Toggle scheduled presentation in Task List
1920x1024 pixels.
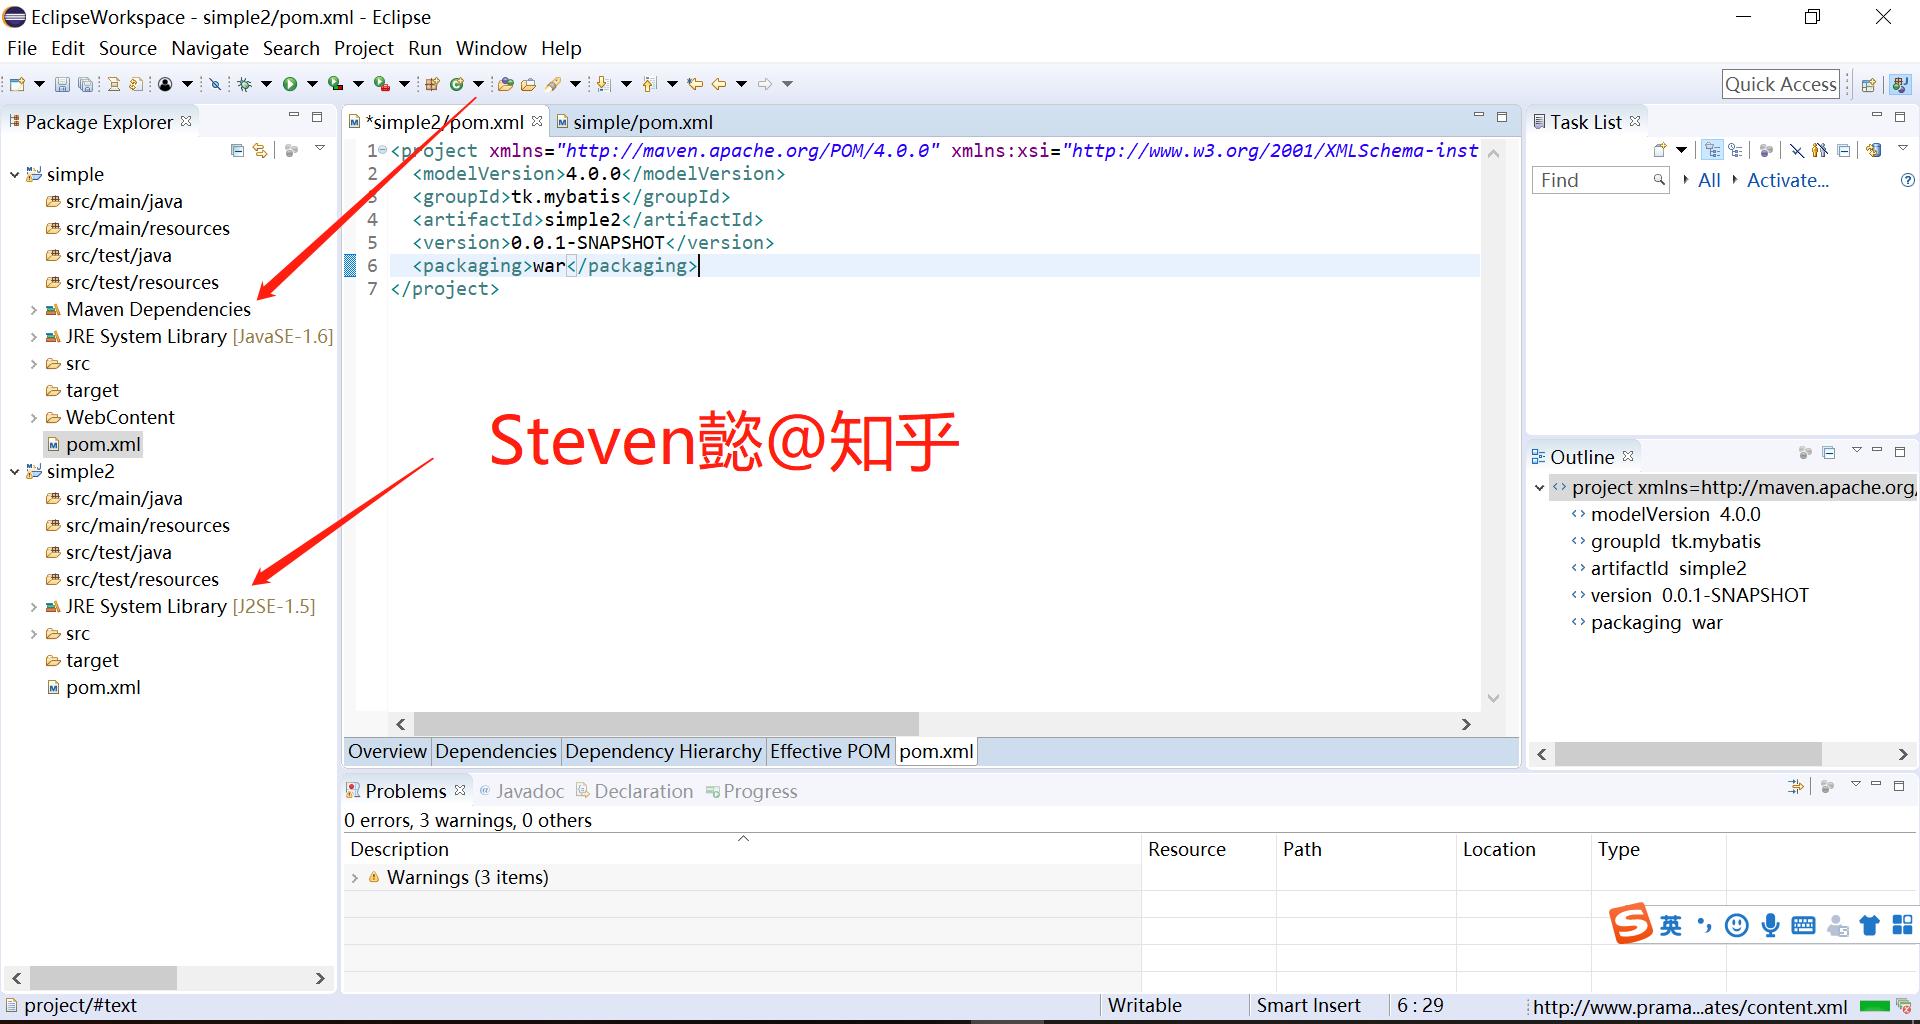coord(1736,150)
